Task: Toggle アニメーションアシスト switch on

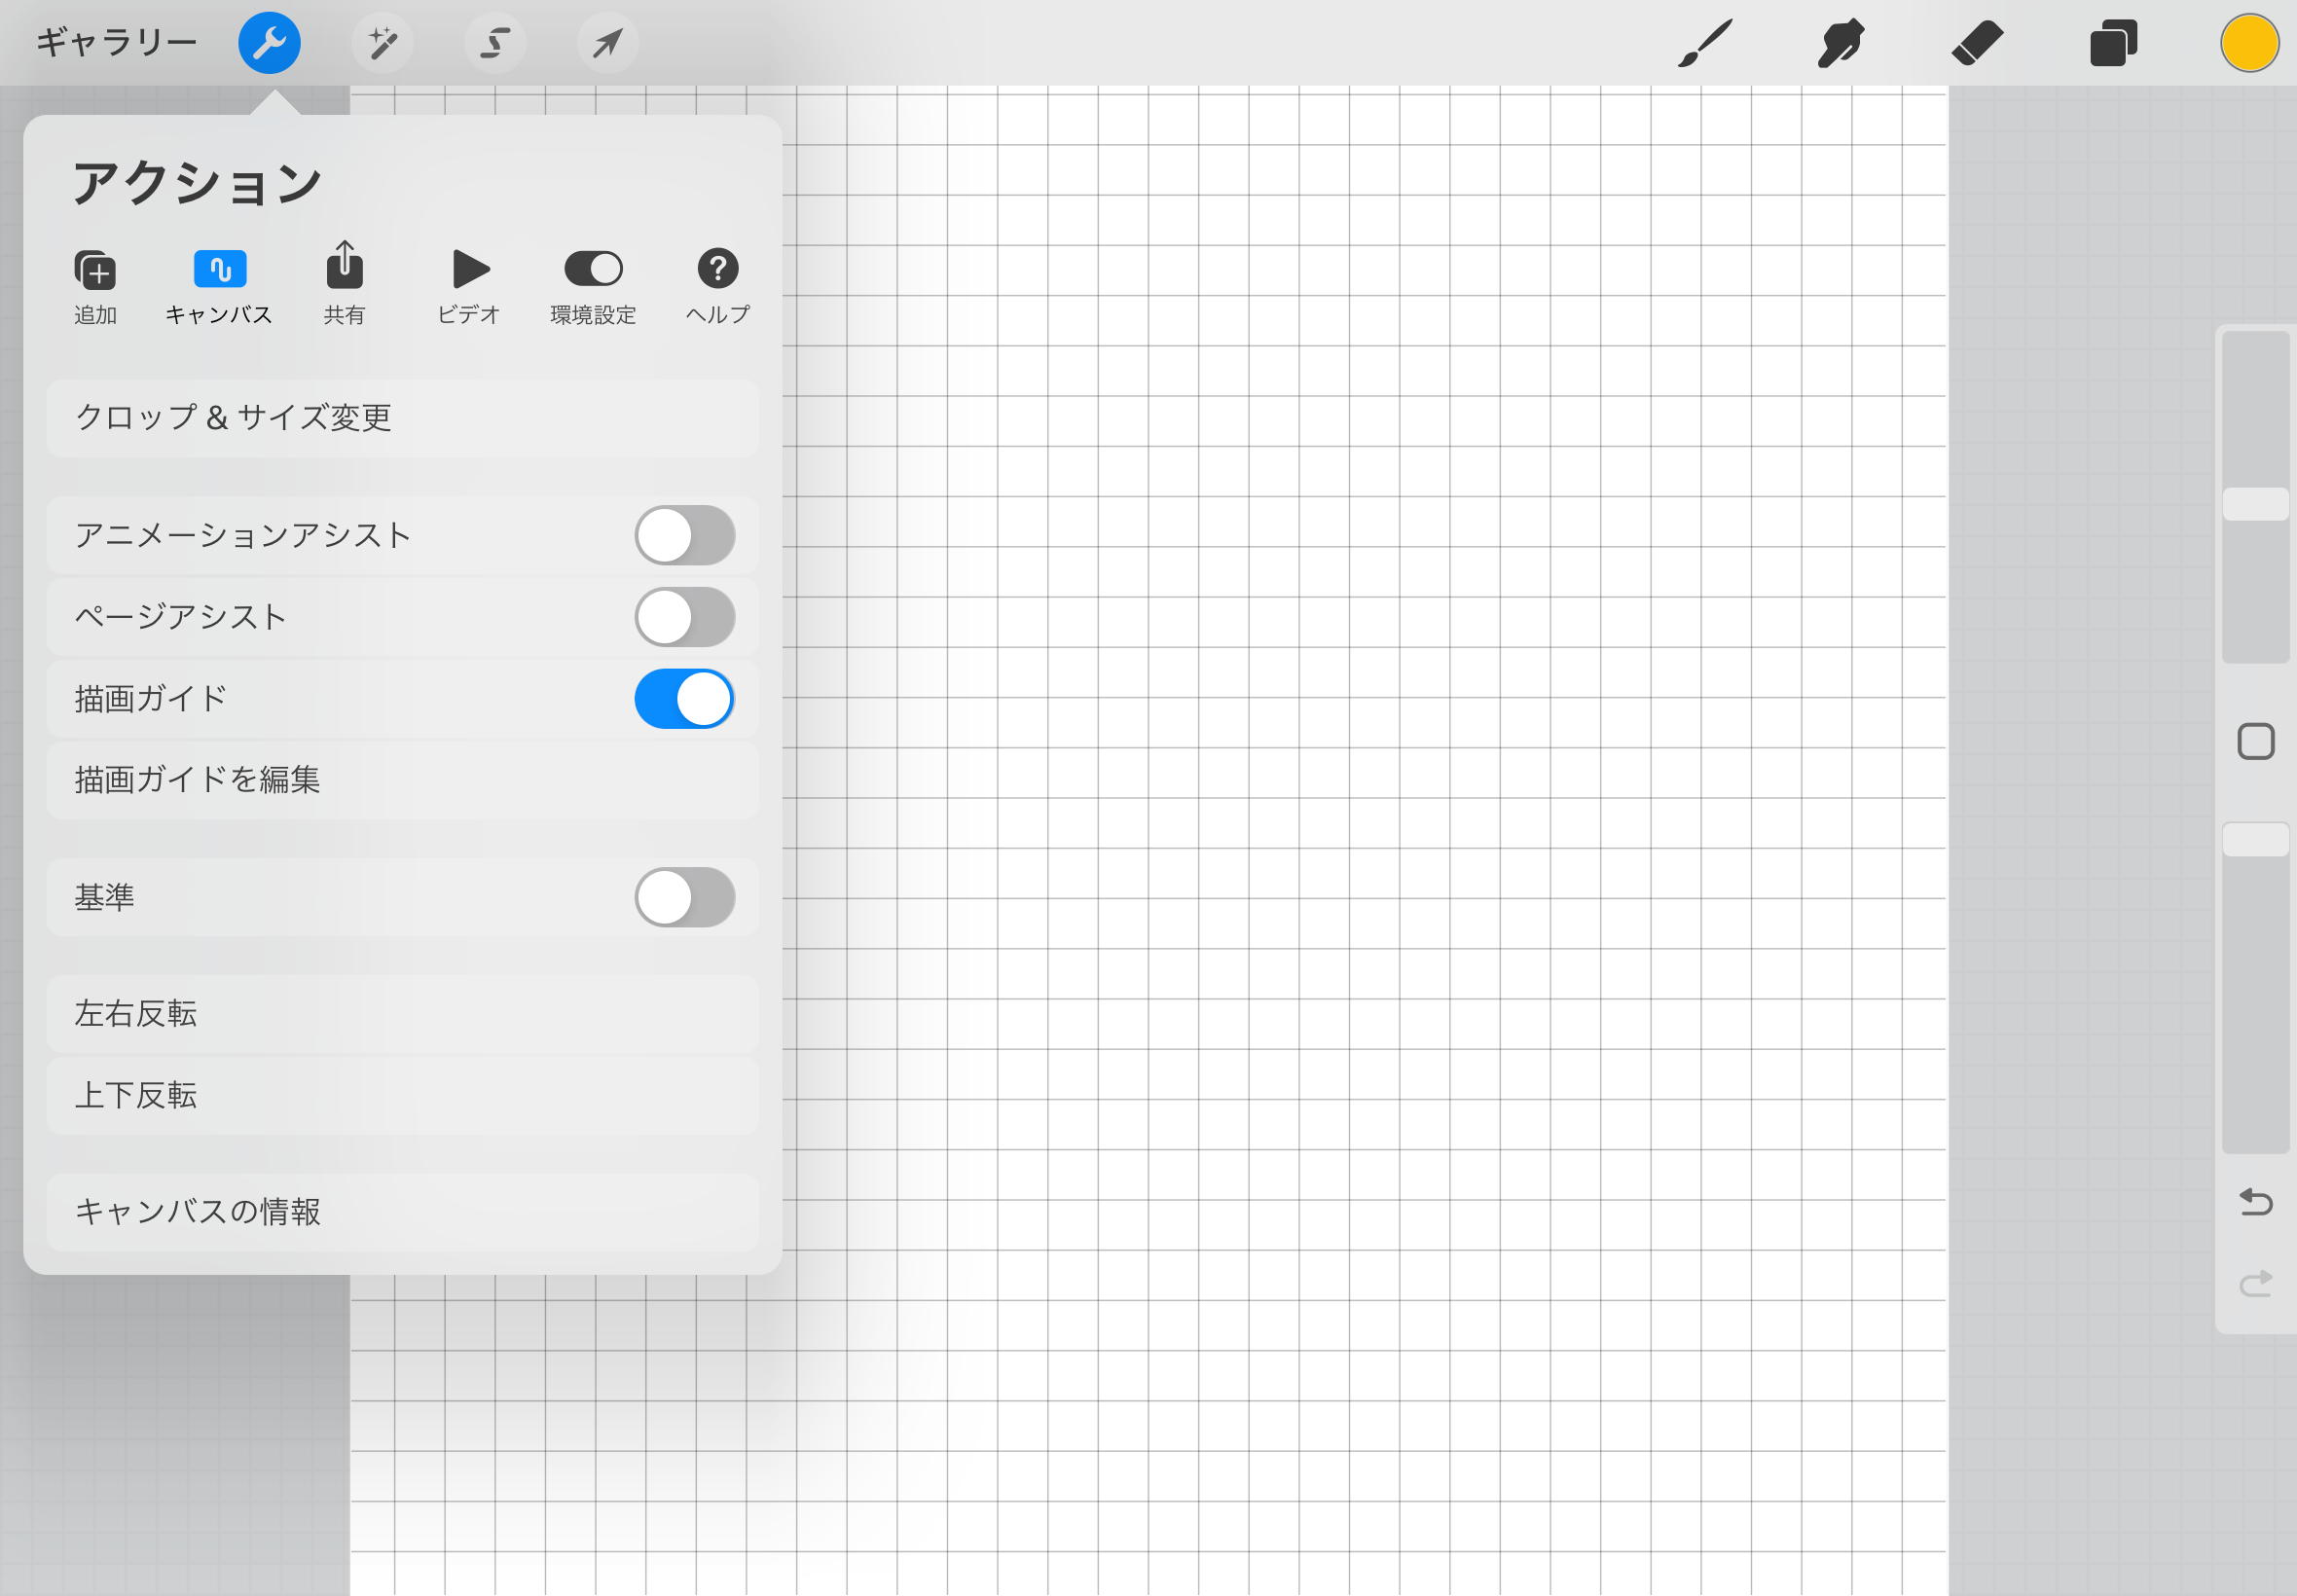Action: click(684, 535)
